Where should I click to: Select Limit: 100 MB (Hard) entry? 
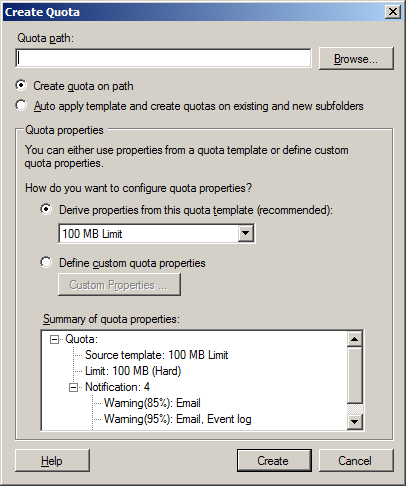pos(133,371)
